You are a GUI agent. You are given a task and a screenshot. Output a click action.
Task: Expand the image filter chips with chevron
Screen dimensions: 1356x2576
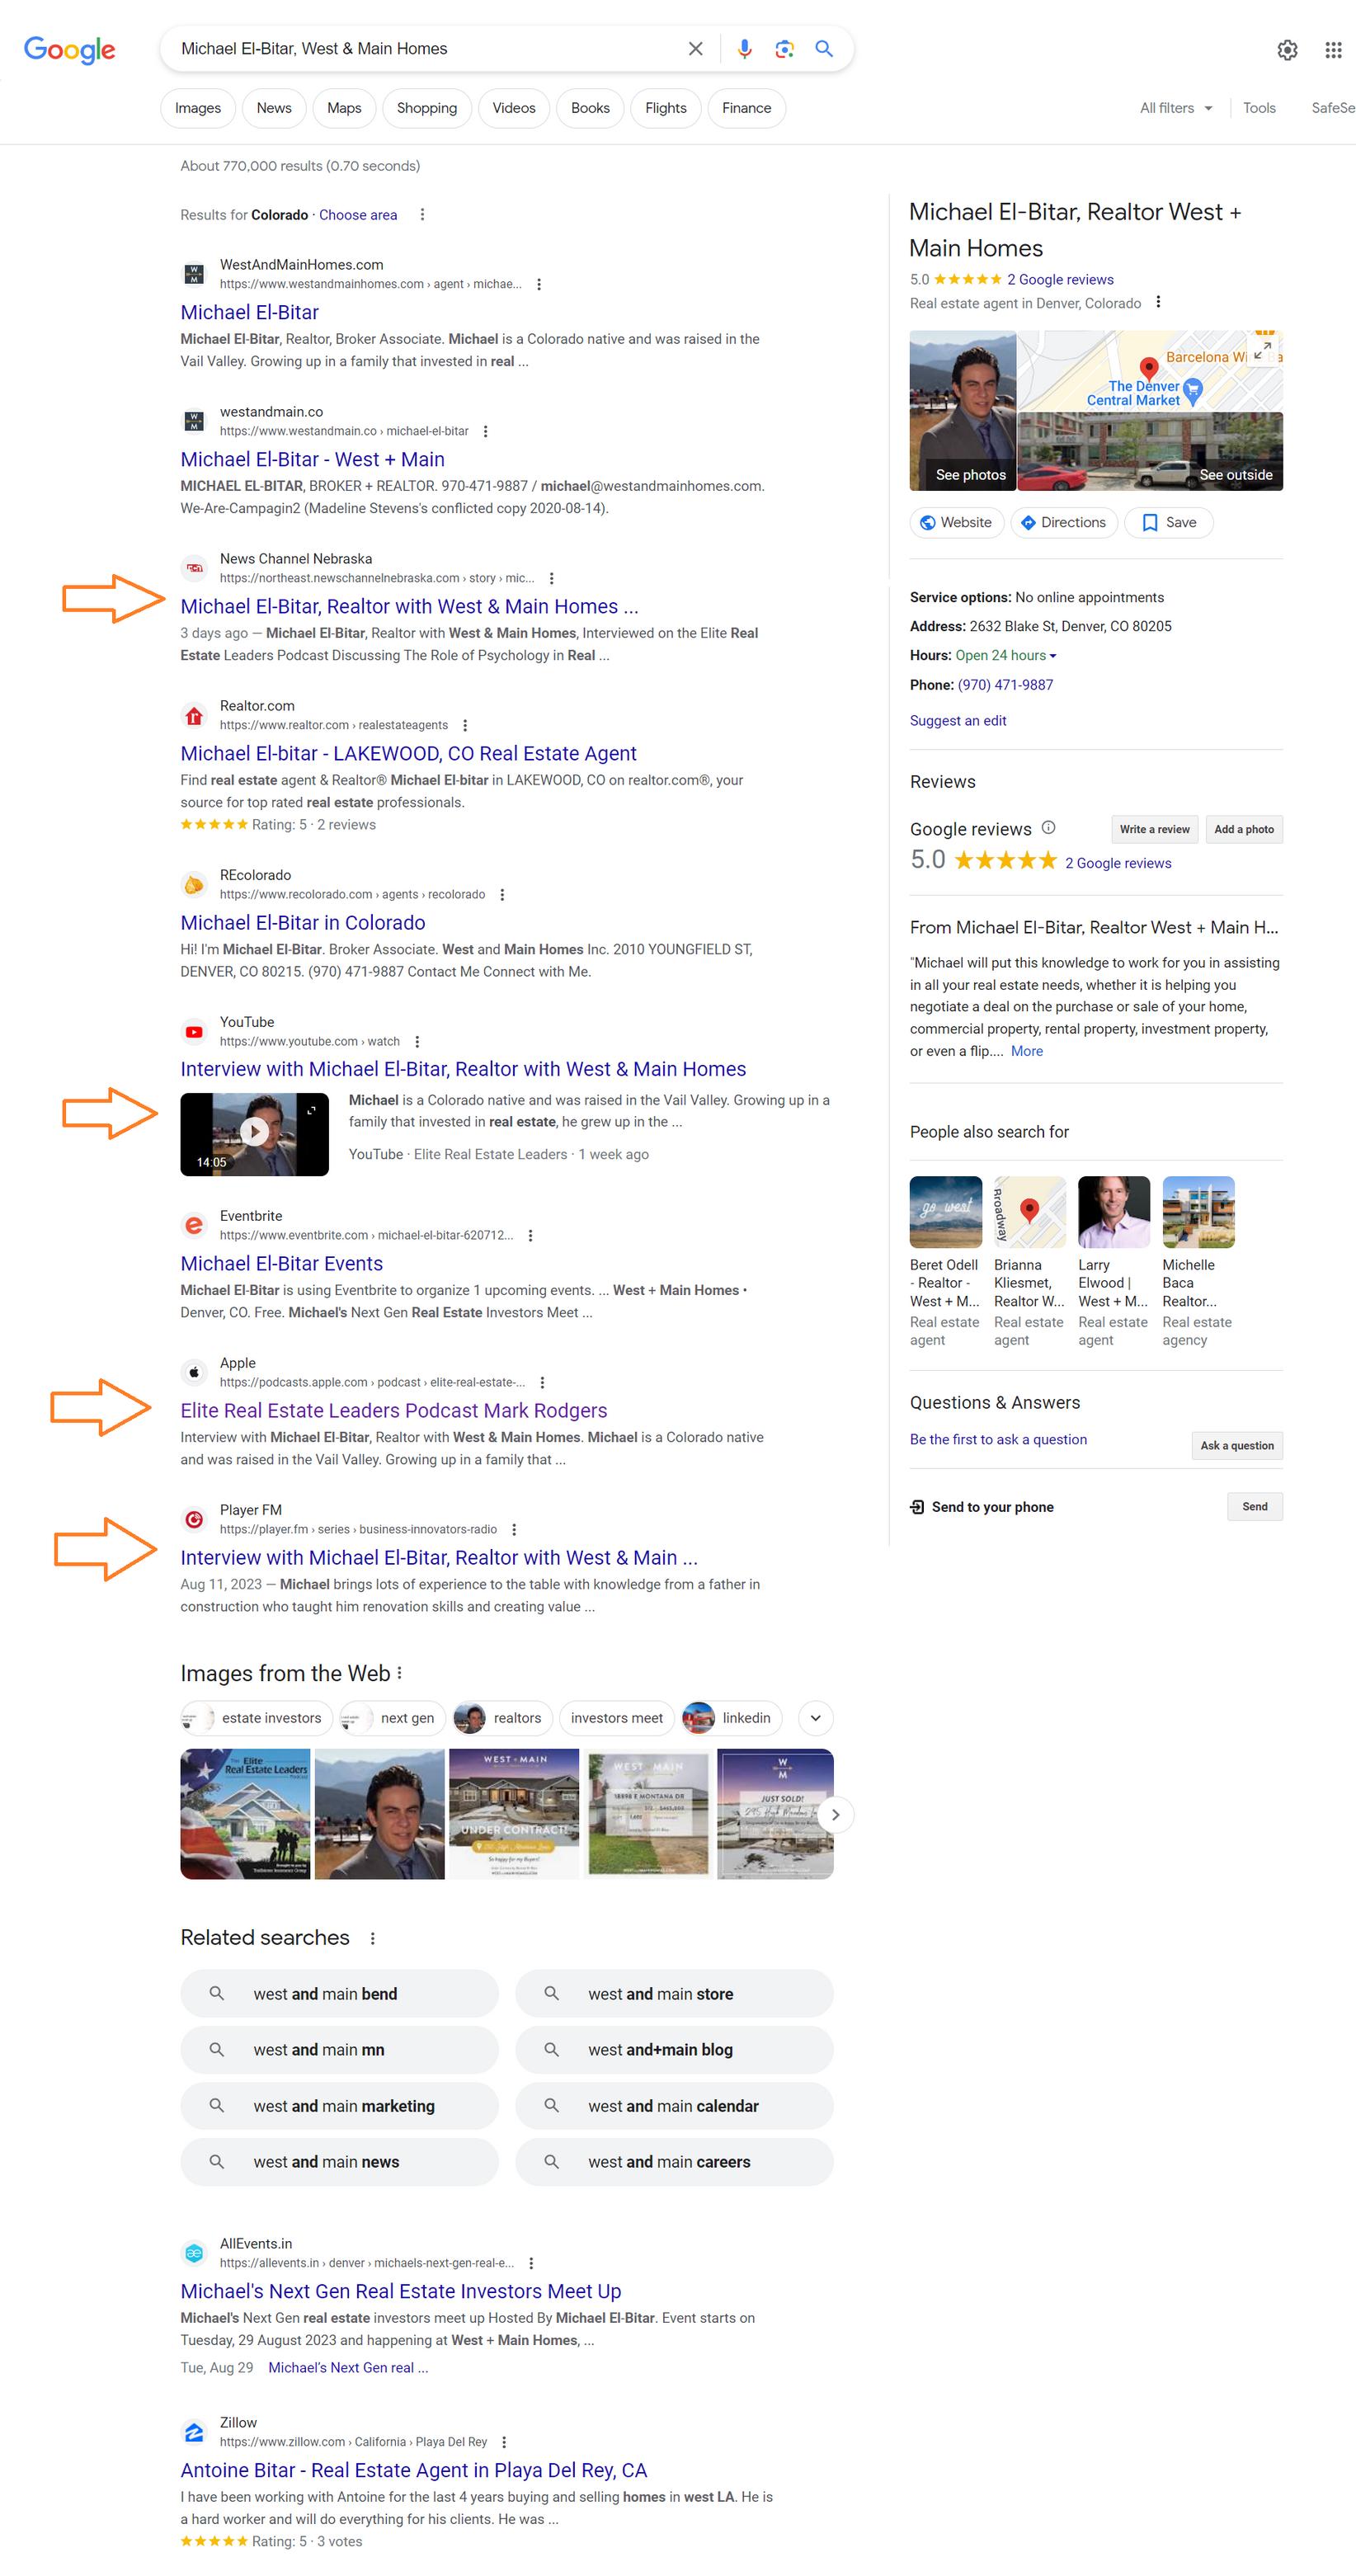[815, 1717]
